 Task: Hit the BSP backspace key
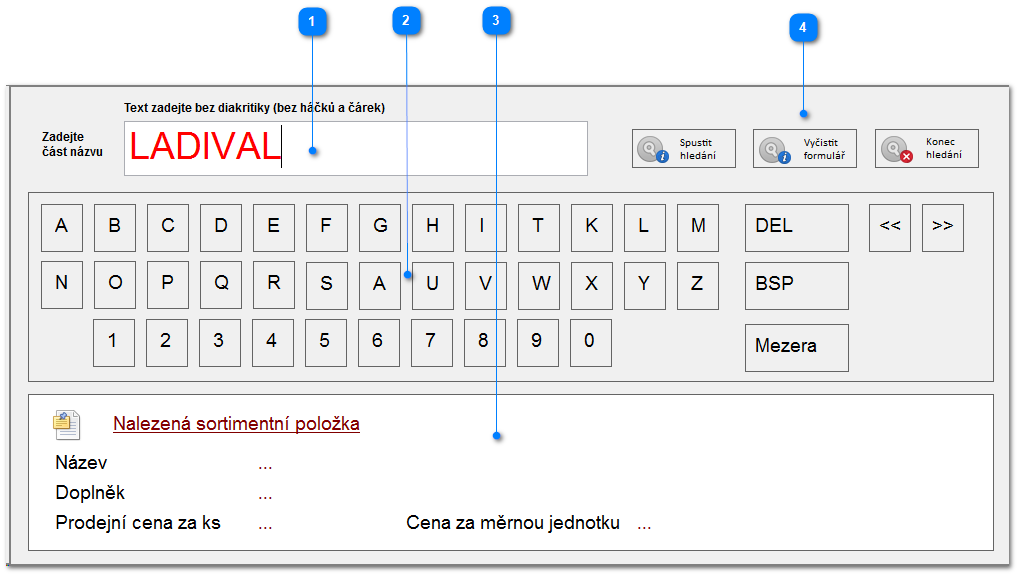coord(797,285)
